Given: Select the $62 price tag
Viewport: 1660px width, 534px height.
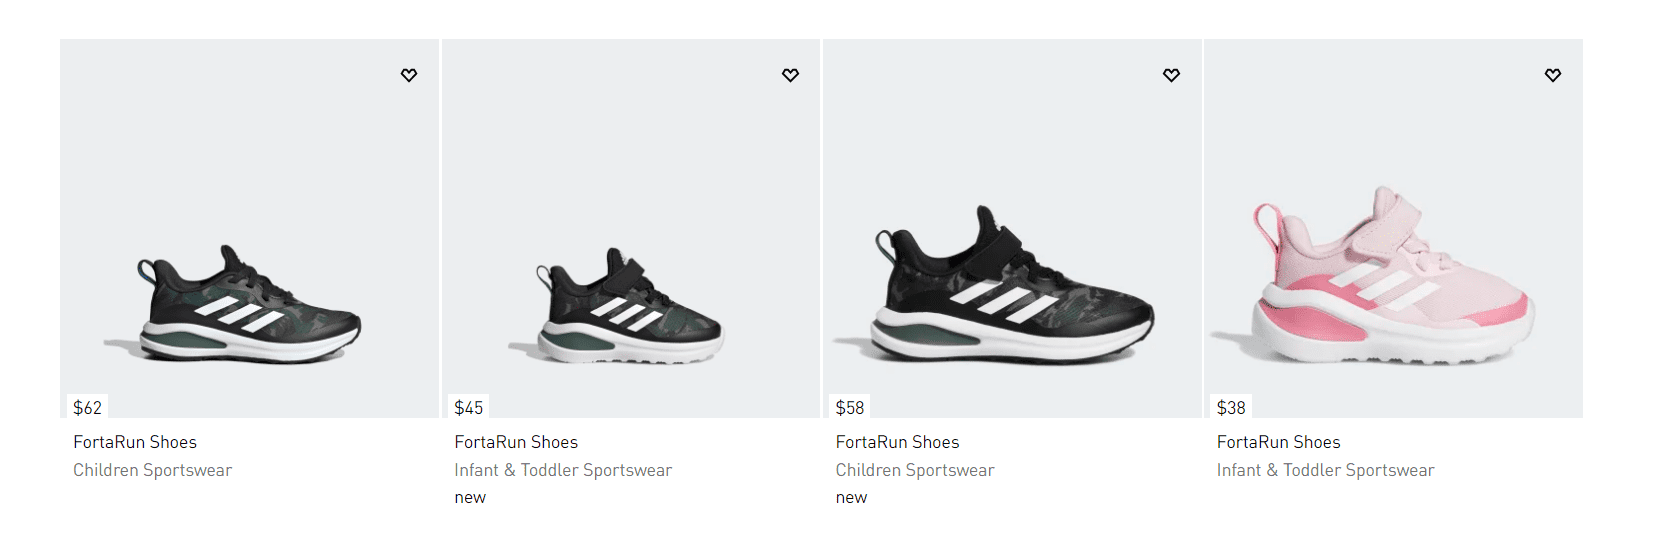Looking at the screenshot, I should 87,407.
